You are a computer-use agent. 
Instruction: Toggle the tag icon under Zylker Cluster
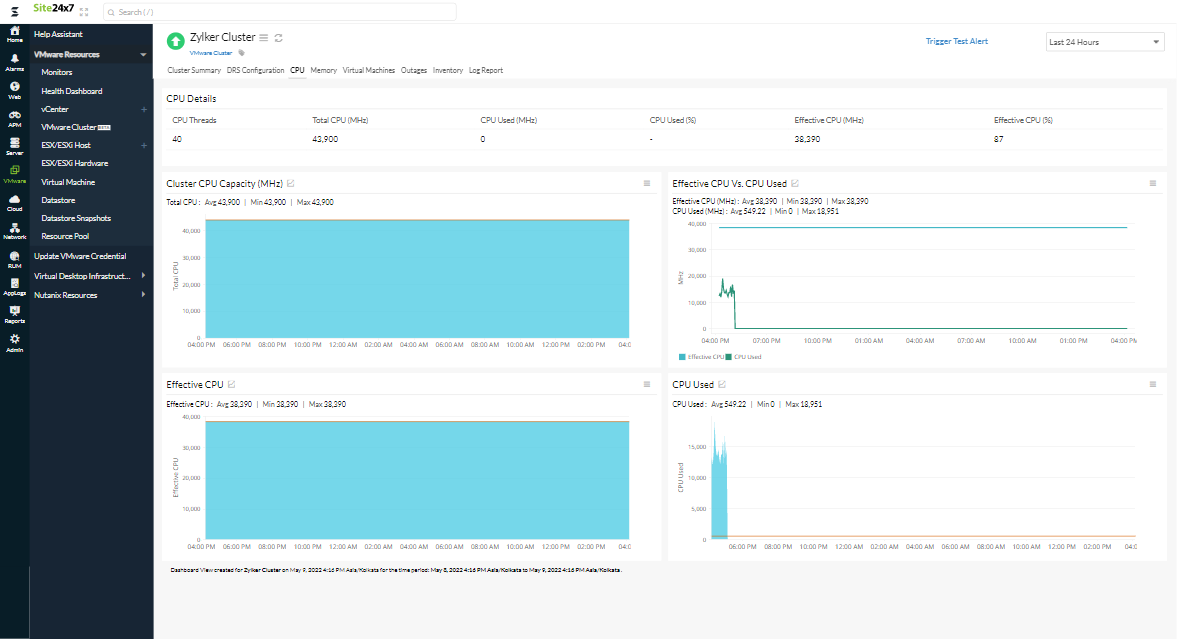tap(243, 52)
